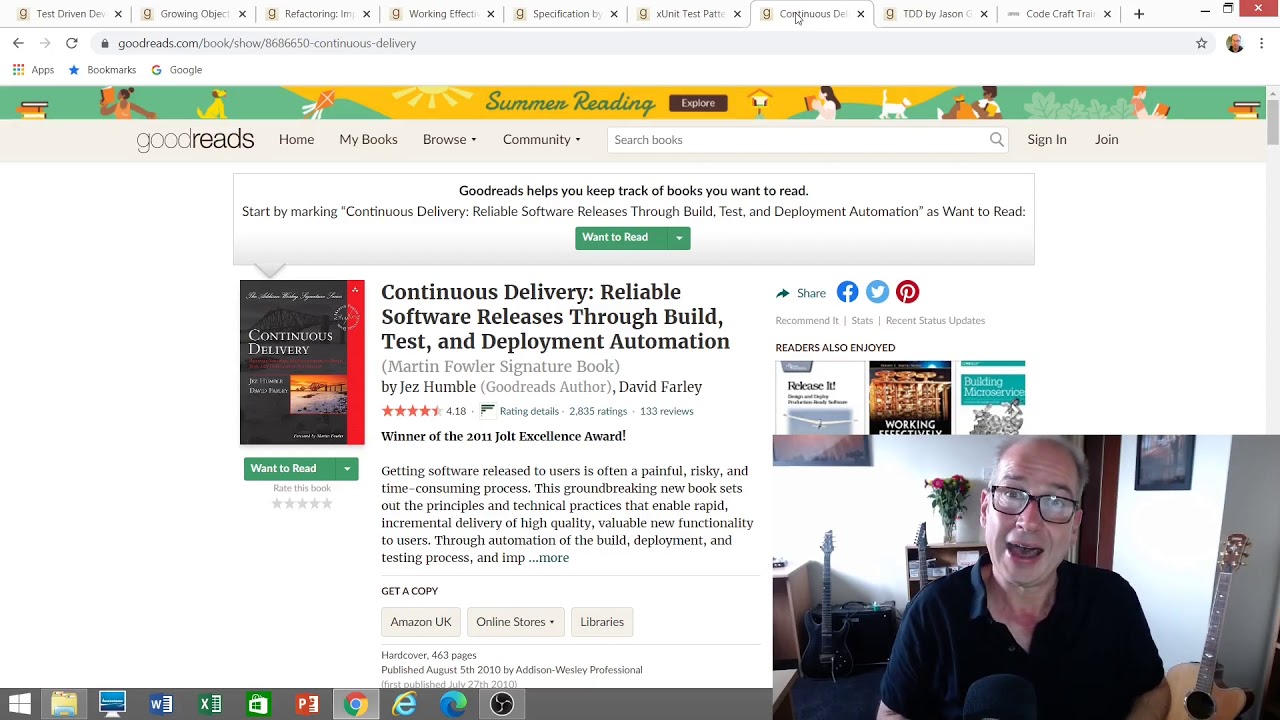1280x720 pixels.
Task: Go to Home in navigation
Action: (x=296, y=140)
